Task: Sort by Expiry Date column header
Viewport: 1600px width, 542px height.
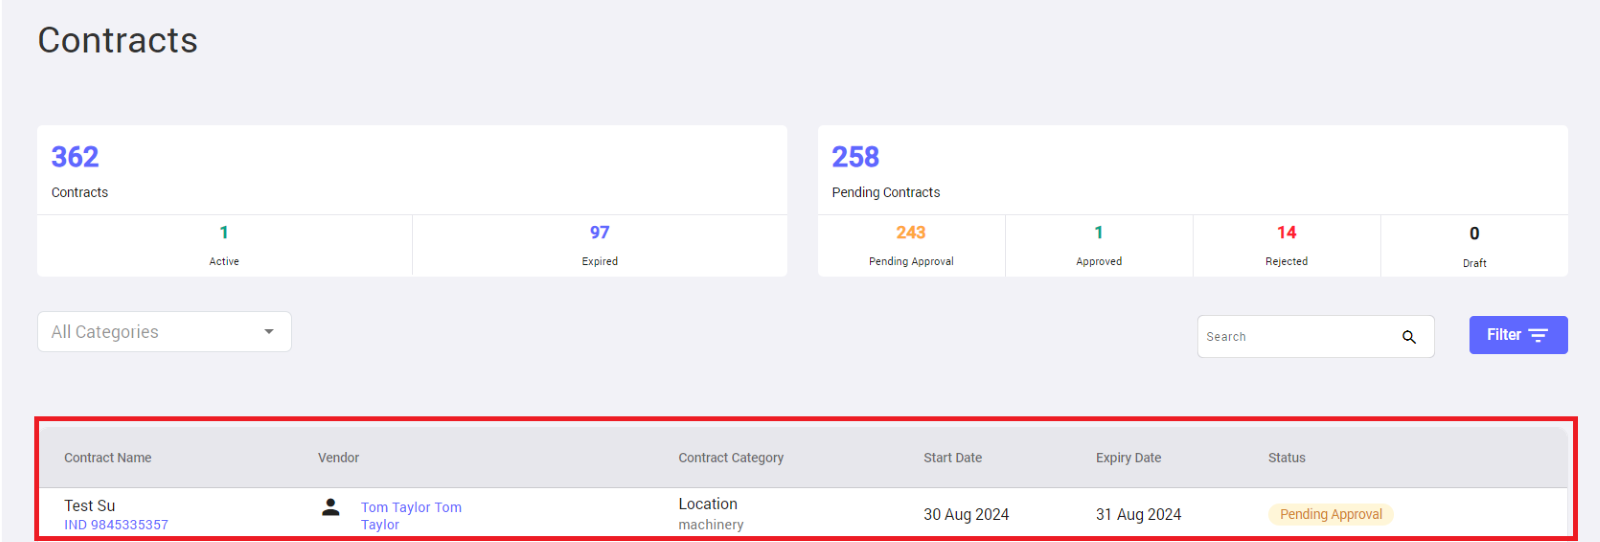Action: coord(1128,458)
